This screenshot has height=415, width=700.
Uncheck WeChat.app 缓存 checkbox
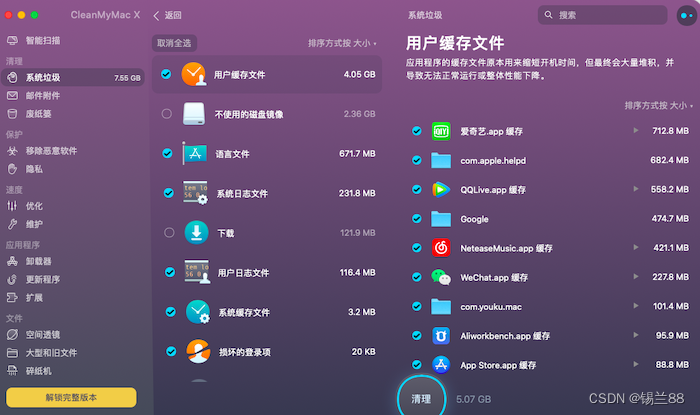tap(417, 277)
